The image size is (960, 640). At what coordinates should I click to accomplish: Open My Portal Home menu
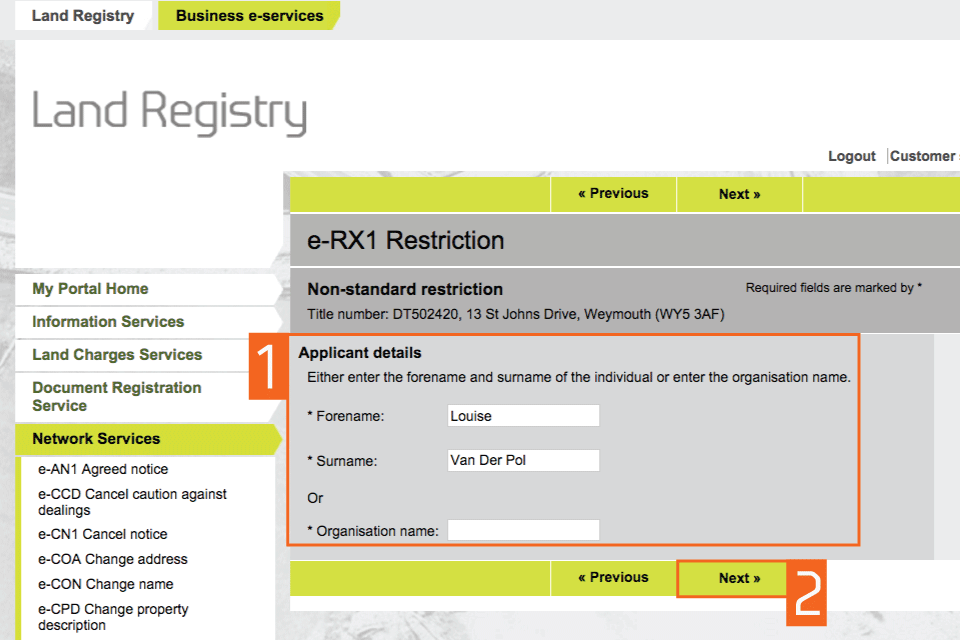pos(90,289)
